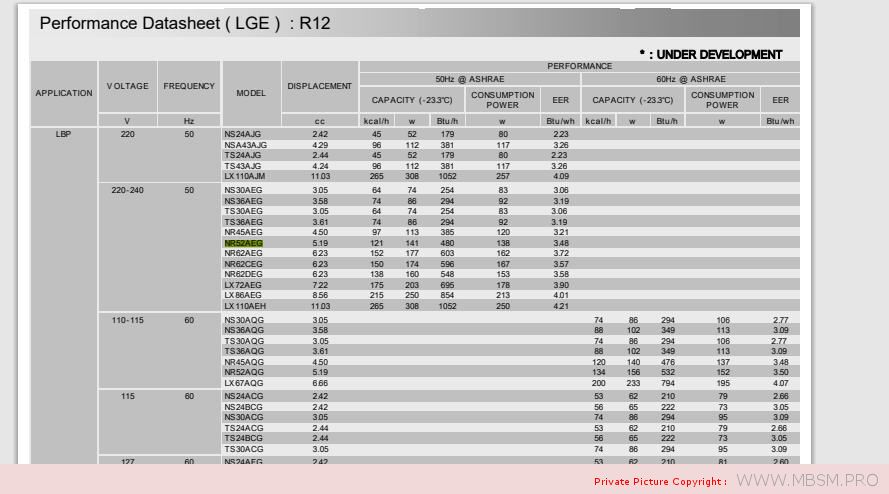Click the highlighted NR52AEG model cell

point(243,243)
